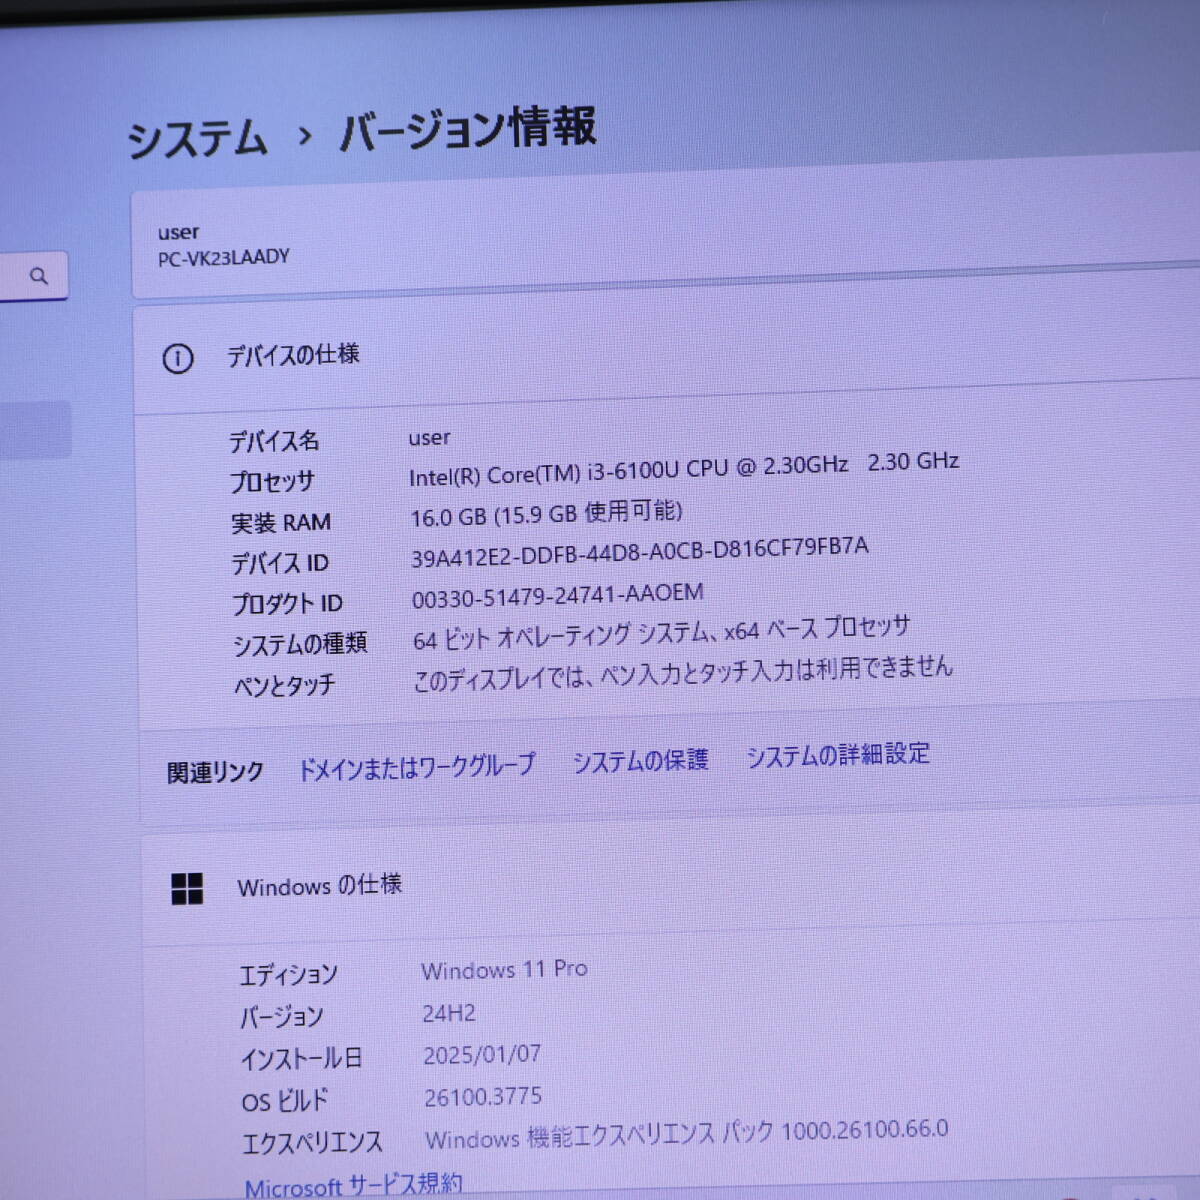Image resolution: width=1200 pixels, height=1200 pixels.
Task: Click the エディション label
Action: coord(288,974)
